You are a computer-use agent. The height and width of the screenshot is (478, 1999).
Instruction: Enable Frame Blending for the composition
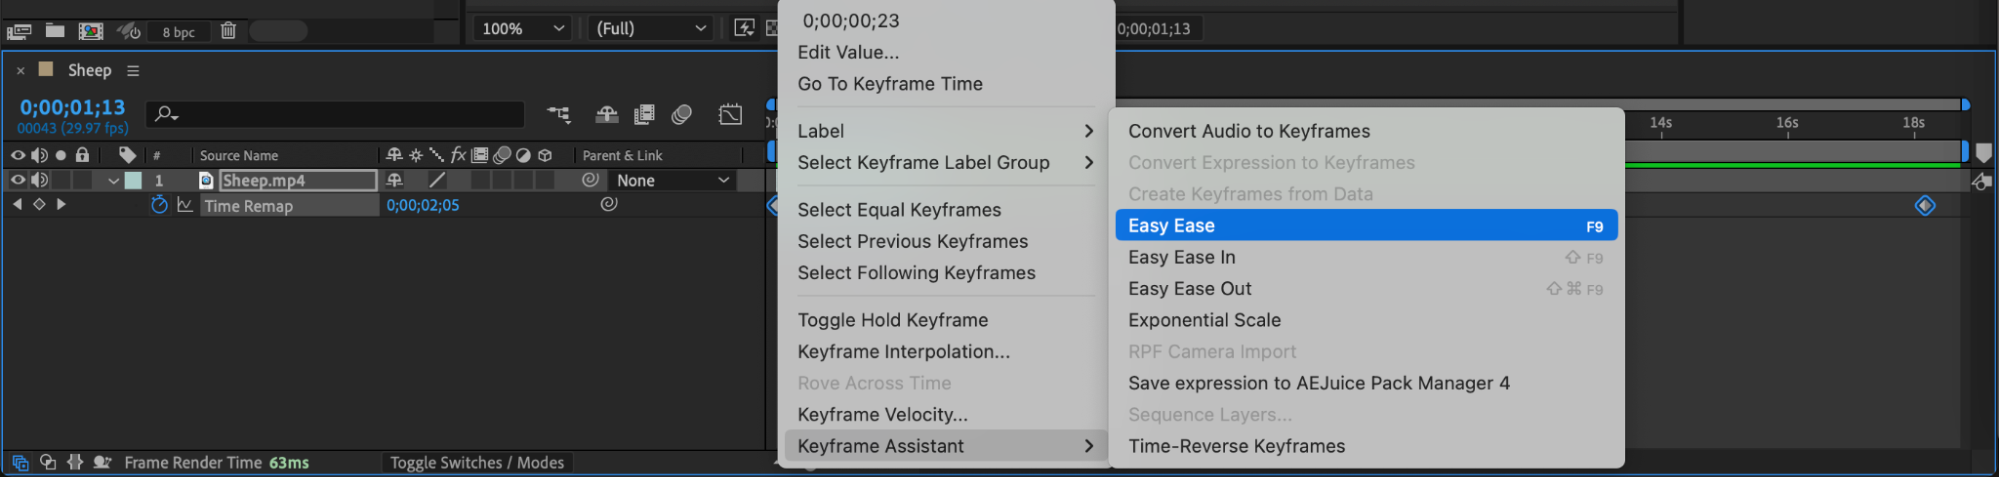pyautogui.click(x=644, y=114)
